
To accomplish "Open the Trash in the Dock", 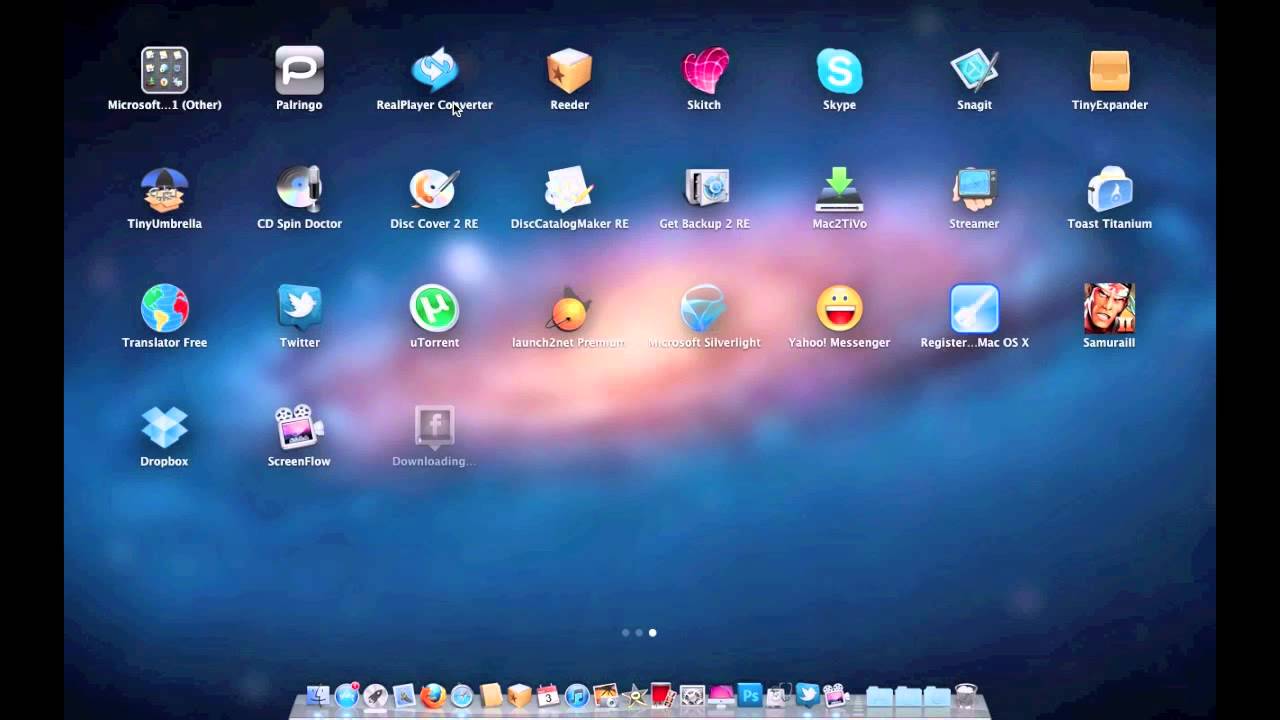I will (966, 696).
